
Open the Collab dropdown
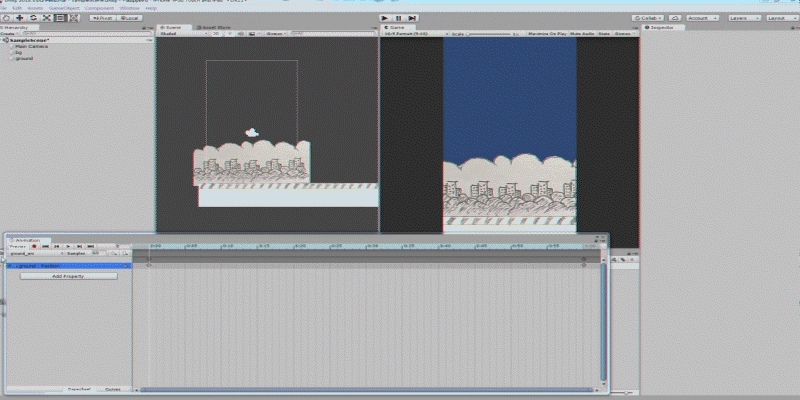[647, 18]
